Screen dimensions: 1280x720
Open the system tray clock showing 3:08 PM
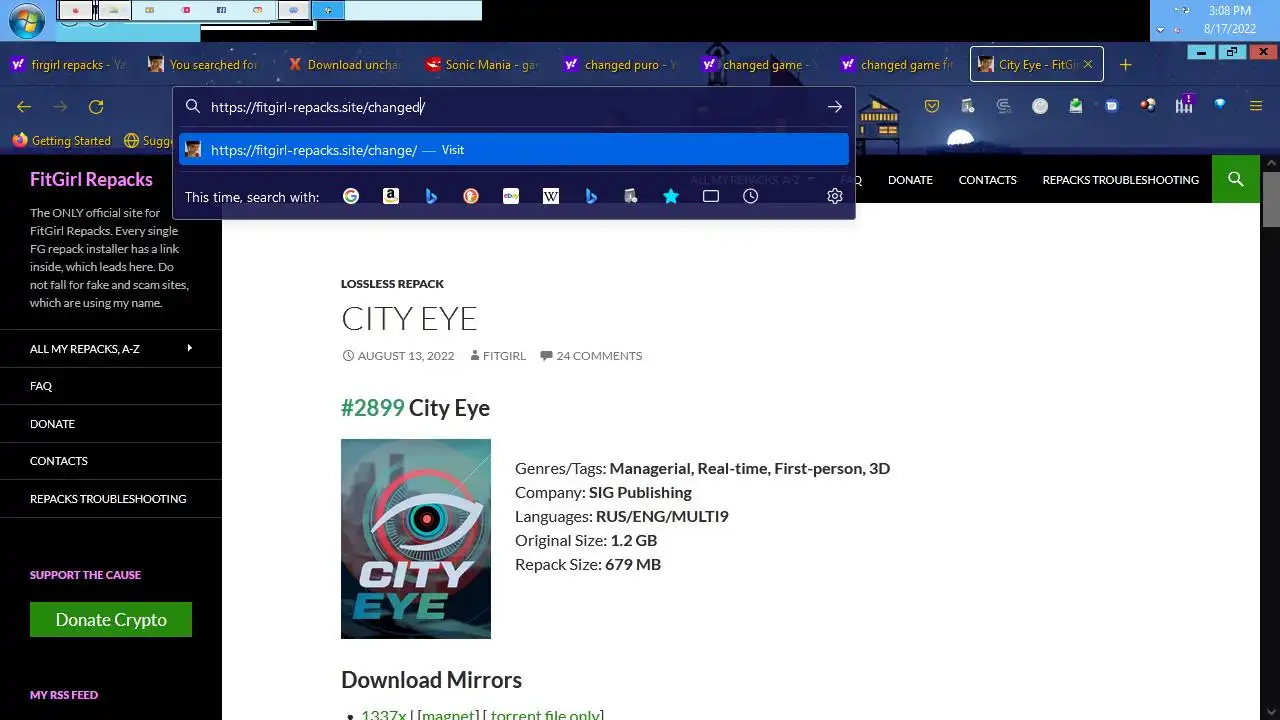(1229, 11)
